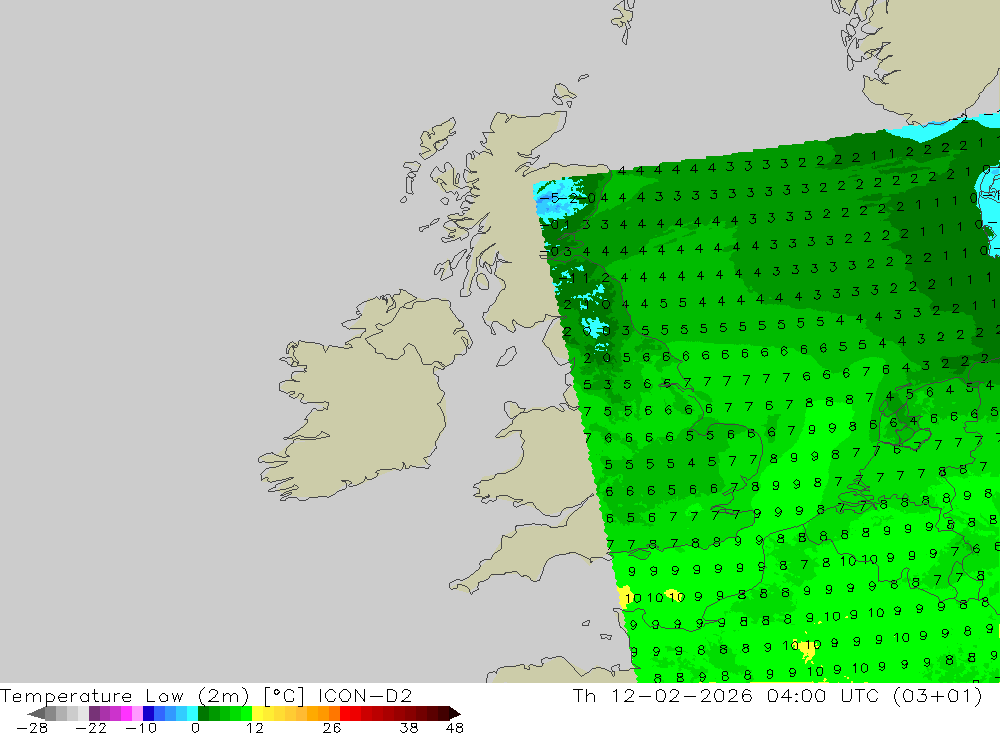The width and height of the screenshot is (1000, 733).
Task: Click the '-28' legend scale label
Action: [32, 728]
